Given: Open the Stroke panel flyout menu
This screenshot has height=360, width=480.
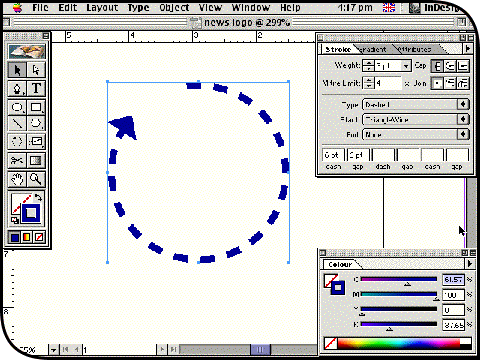Looking at the screenshot, I should (468, 49).
